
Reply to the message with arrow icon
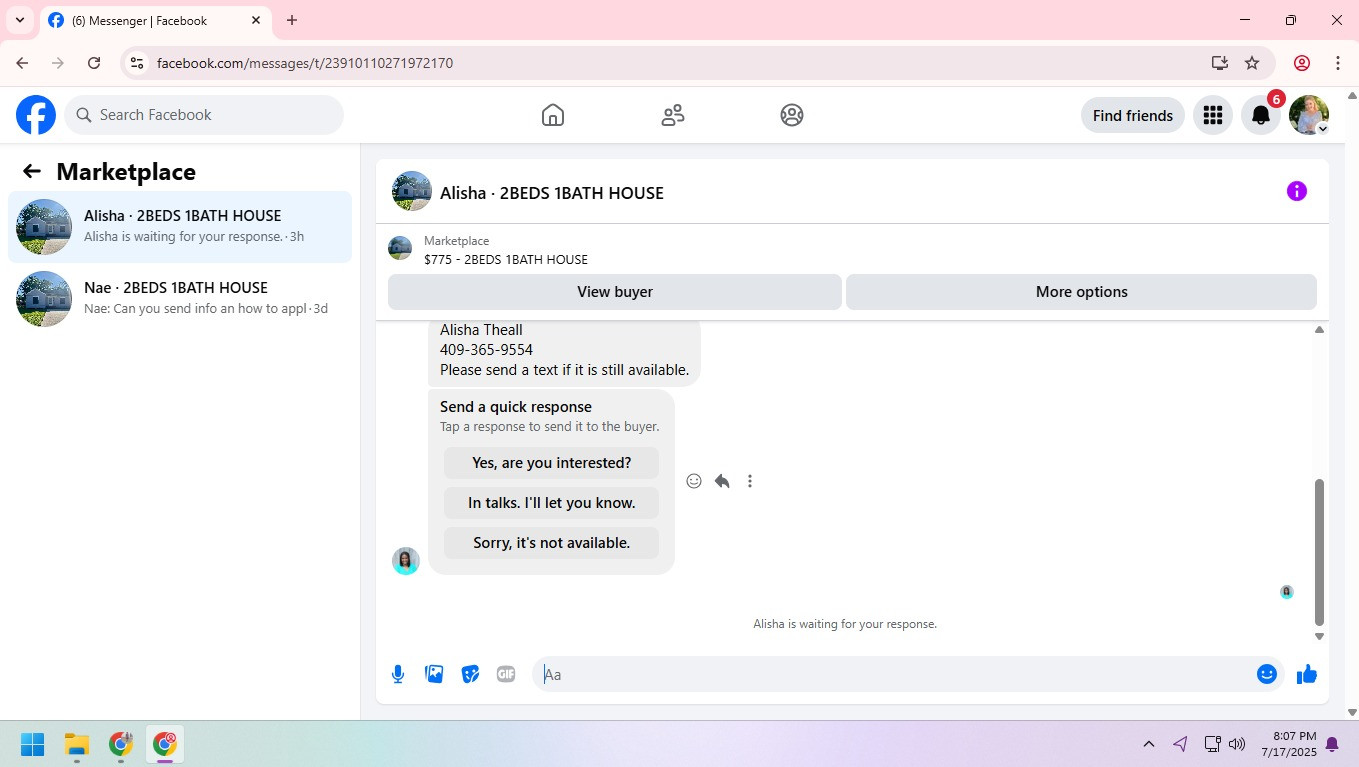tap(722, 481)
